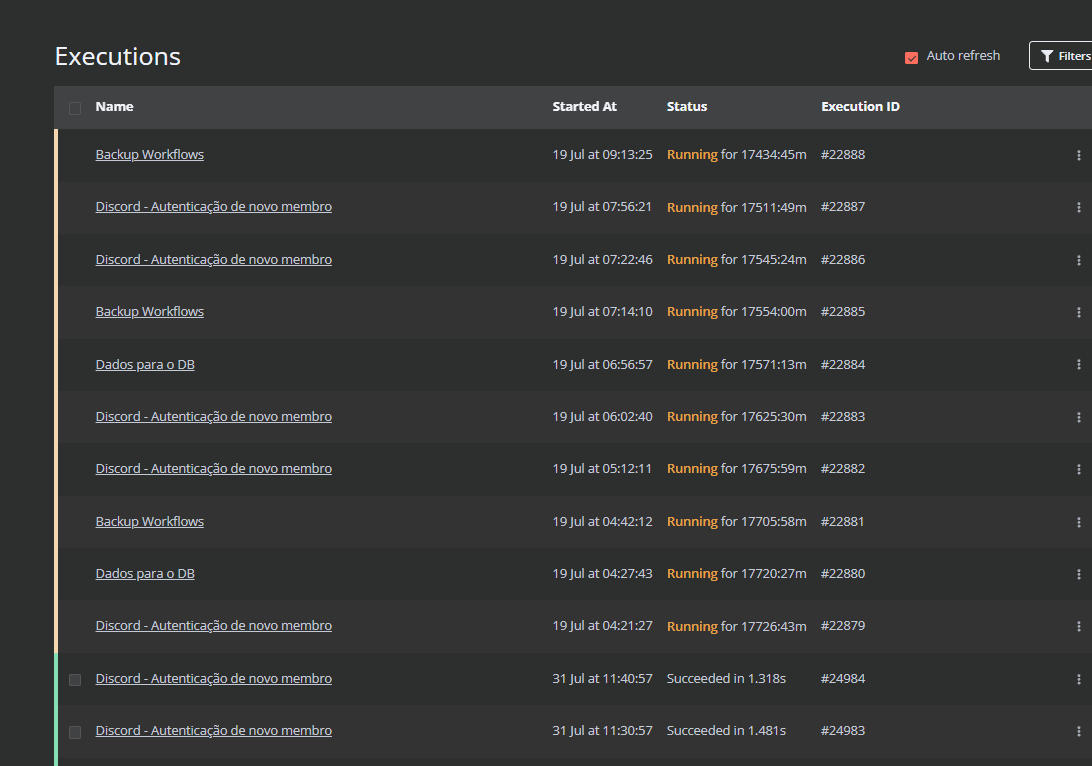This screenshot has height=766, width=1092.
Task: Click Succeeded in 1.318s status
Action: click(726, 678)
